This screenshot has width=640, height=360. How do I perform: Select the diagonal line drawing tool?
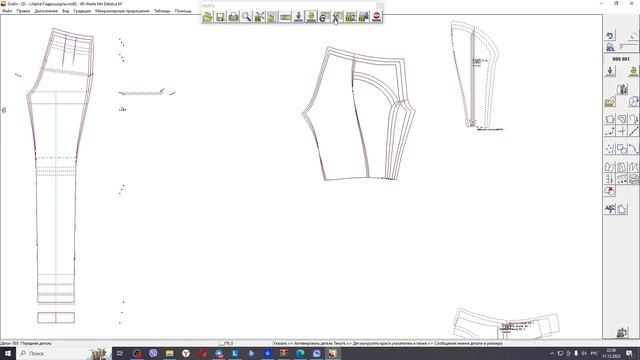pyautogui.click(x=633, y=131)
